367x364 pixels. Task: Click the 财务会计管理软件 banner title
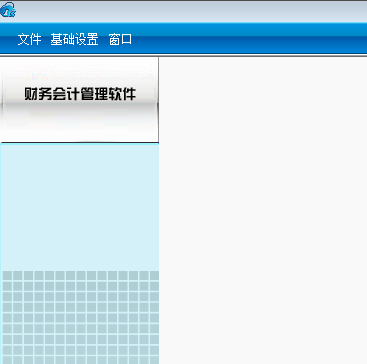pos(80,94)
